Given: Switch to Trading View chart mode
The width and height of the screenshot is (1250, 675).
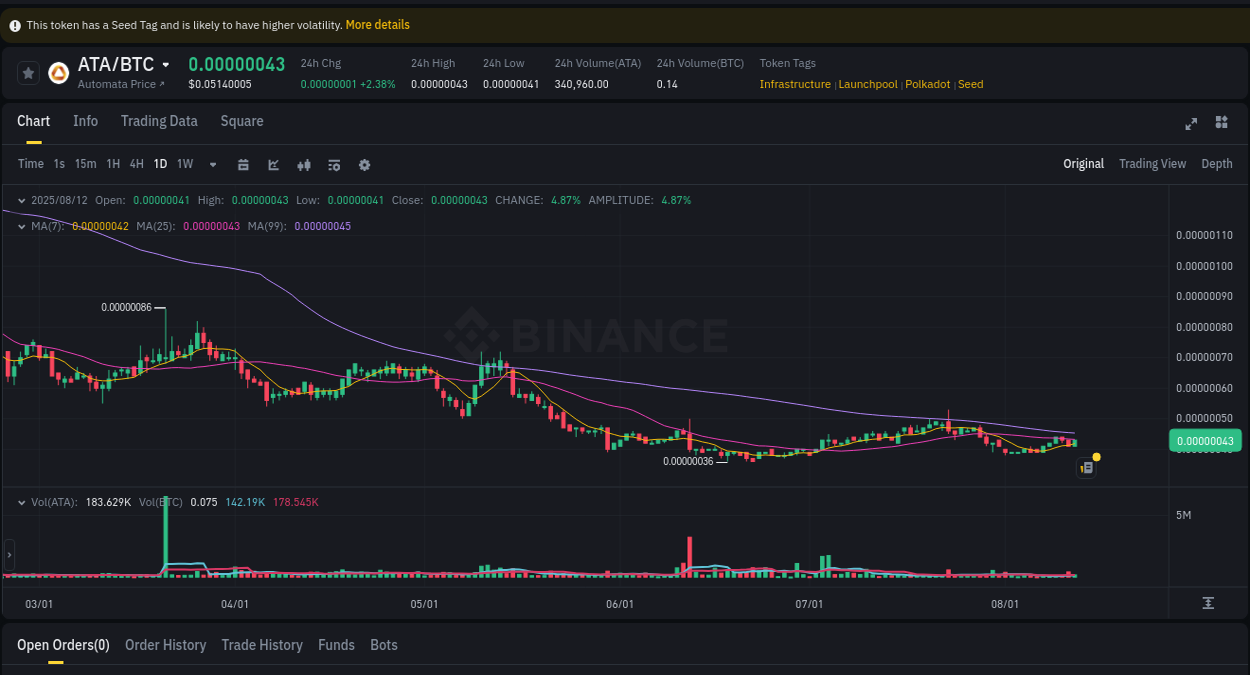Looking at the screenshot, I should pos(1152,163).
